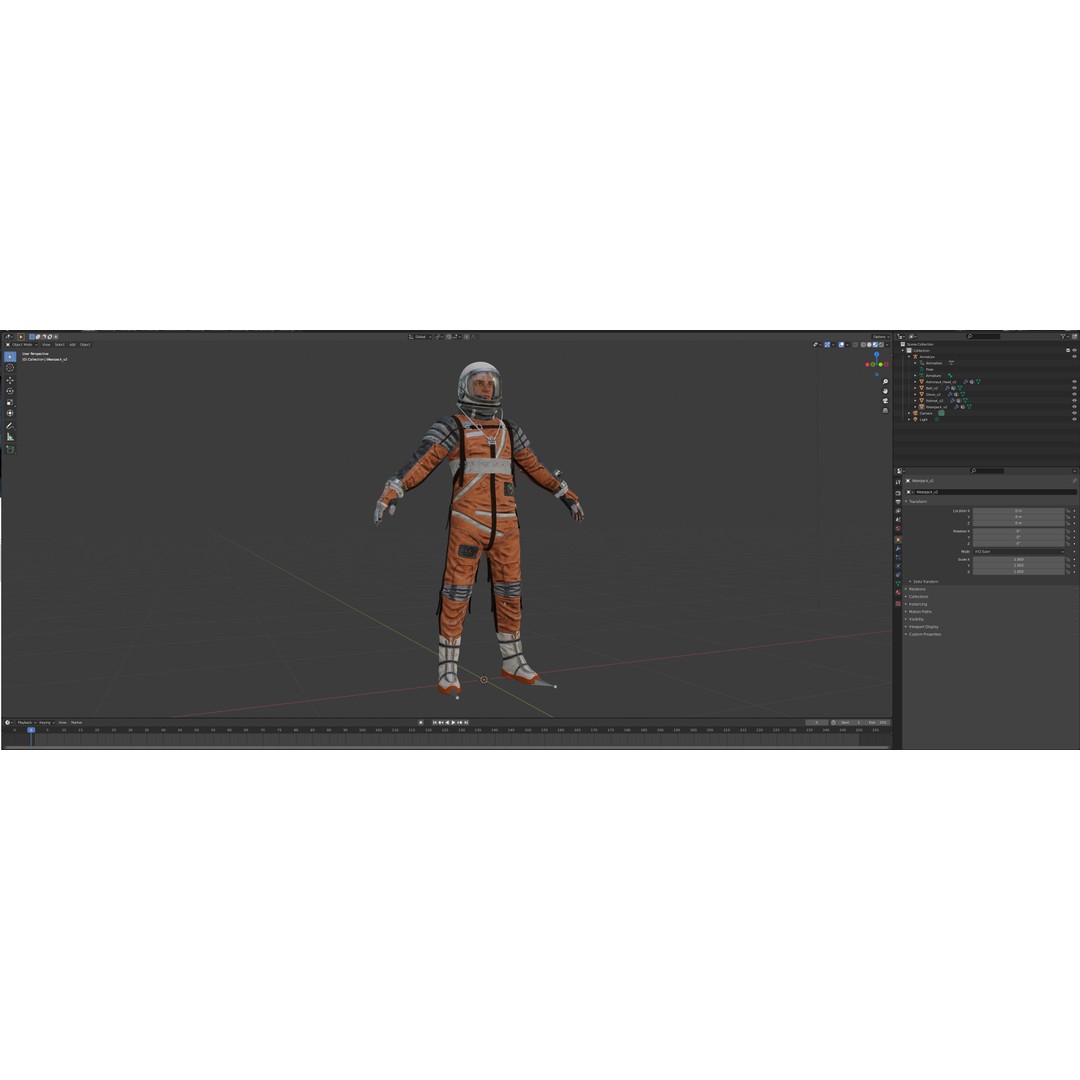
Task: Open the Global transform orientation dropdown
Action: [x=420, y=337]
